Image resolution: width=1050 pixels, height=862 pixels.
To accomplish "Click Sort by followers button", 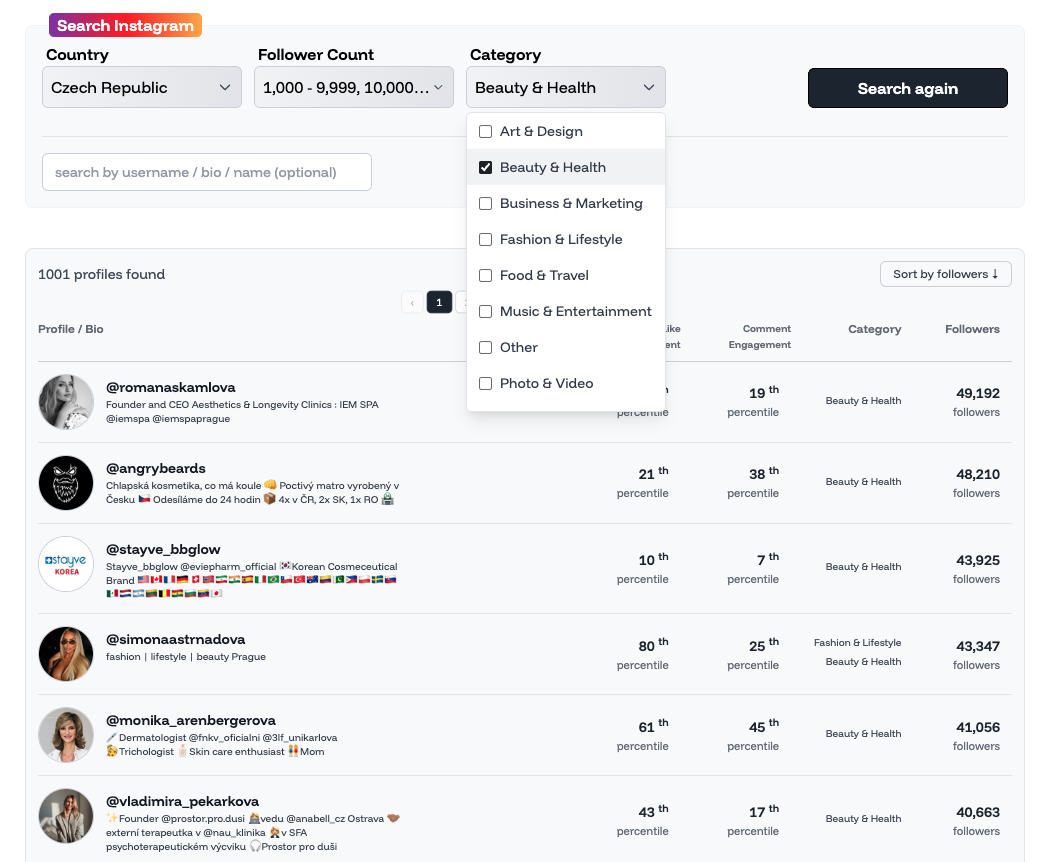I will click(945, 274).
